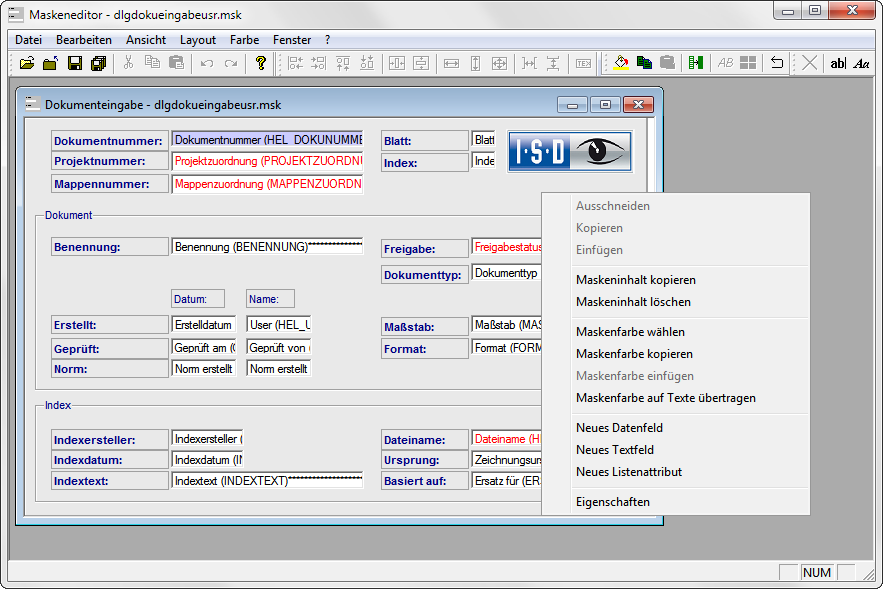Click 'Eigenschaften' in the context menu
The width and height of the screenshot is (883, 589).
[612, 502]
